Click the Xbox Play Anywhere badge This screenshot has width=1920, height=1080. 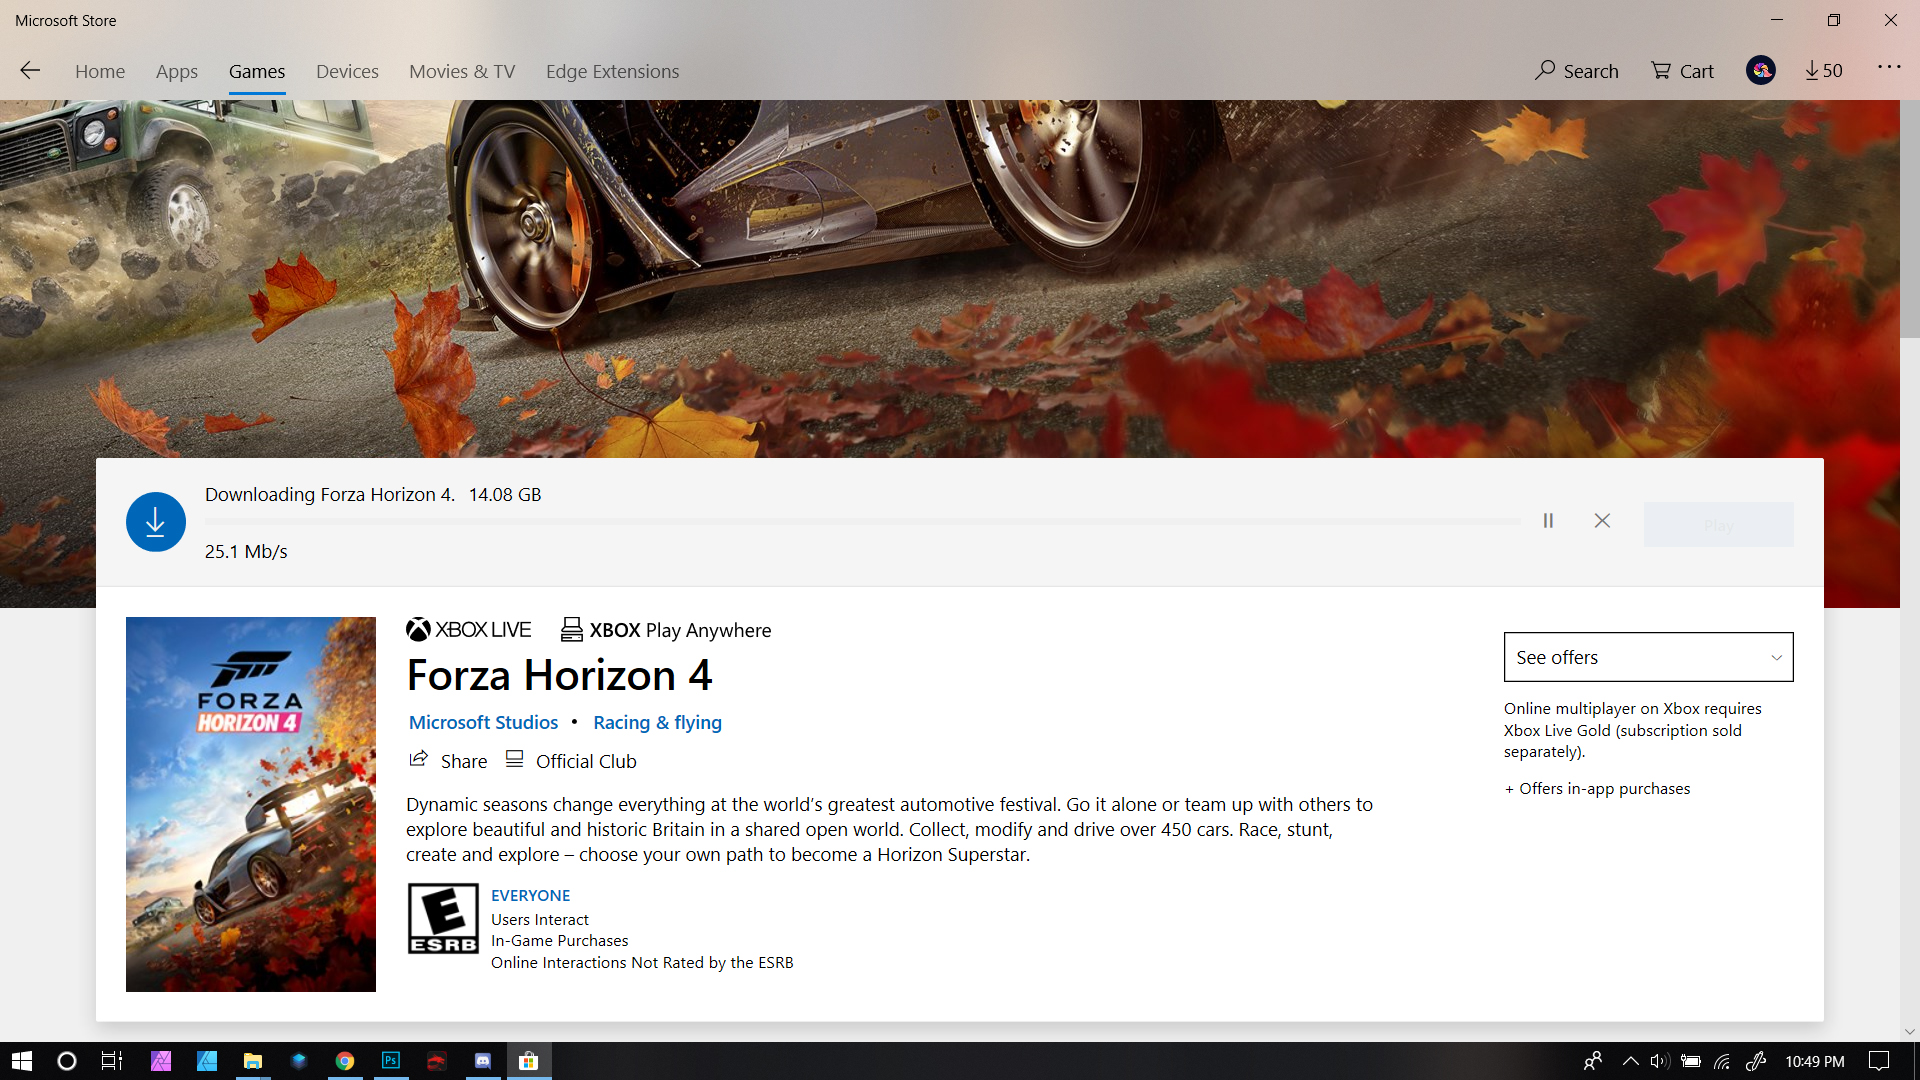point(666,630)
